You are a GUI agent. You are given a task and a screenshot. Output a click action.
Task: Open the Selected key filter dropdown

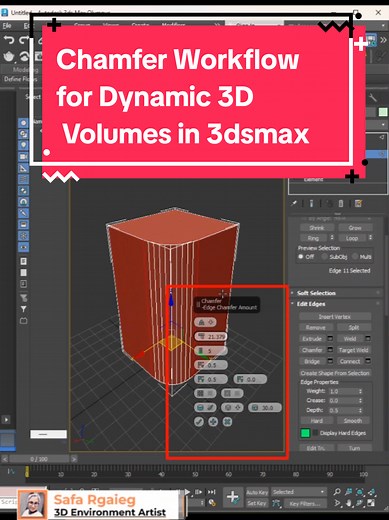[x=299, y=492]
